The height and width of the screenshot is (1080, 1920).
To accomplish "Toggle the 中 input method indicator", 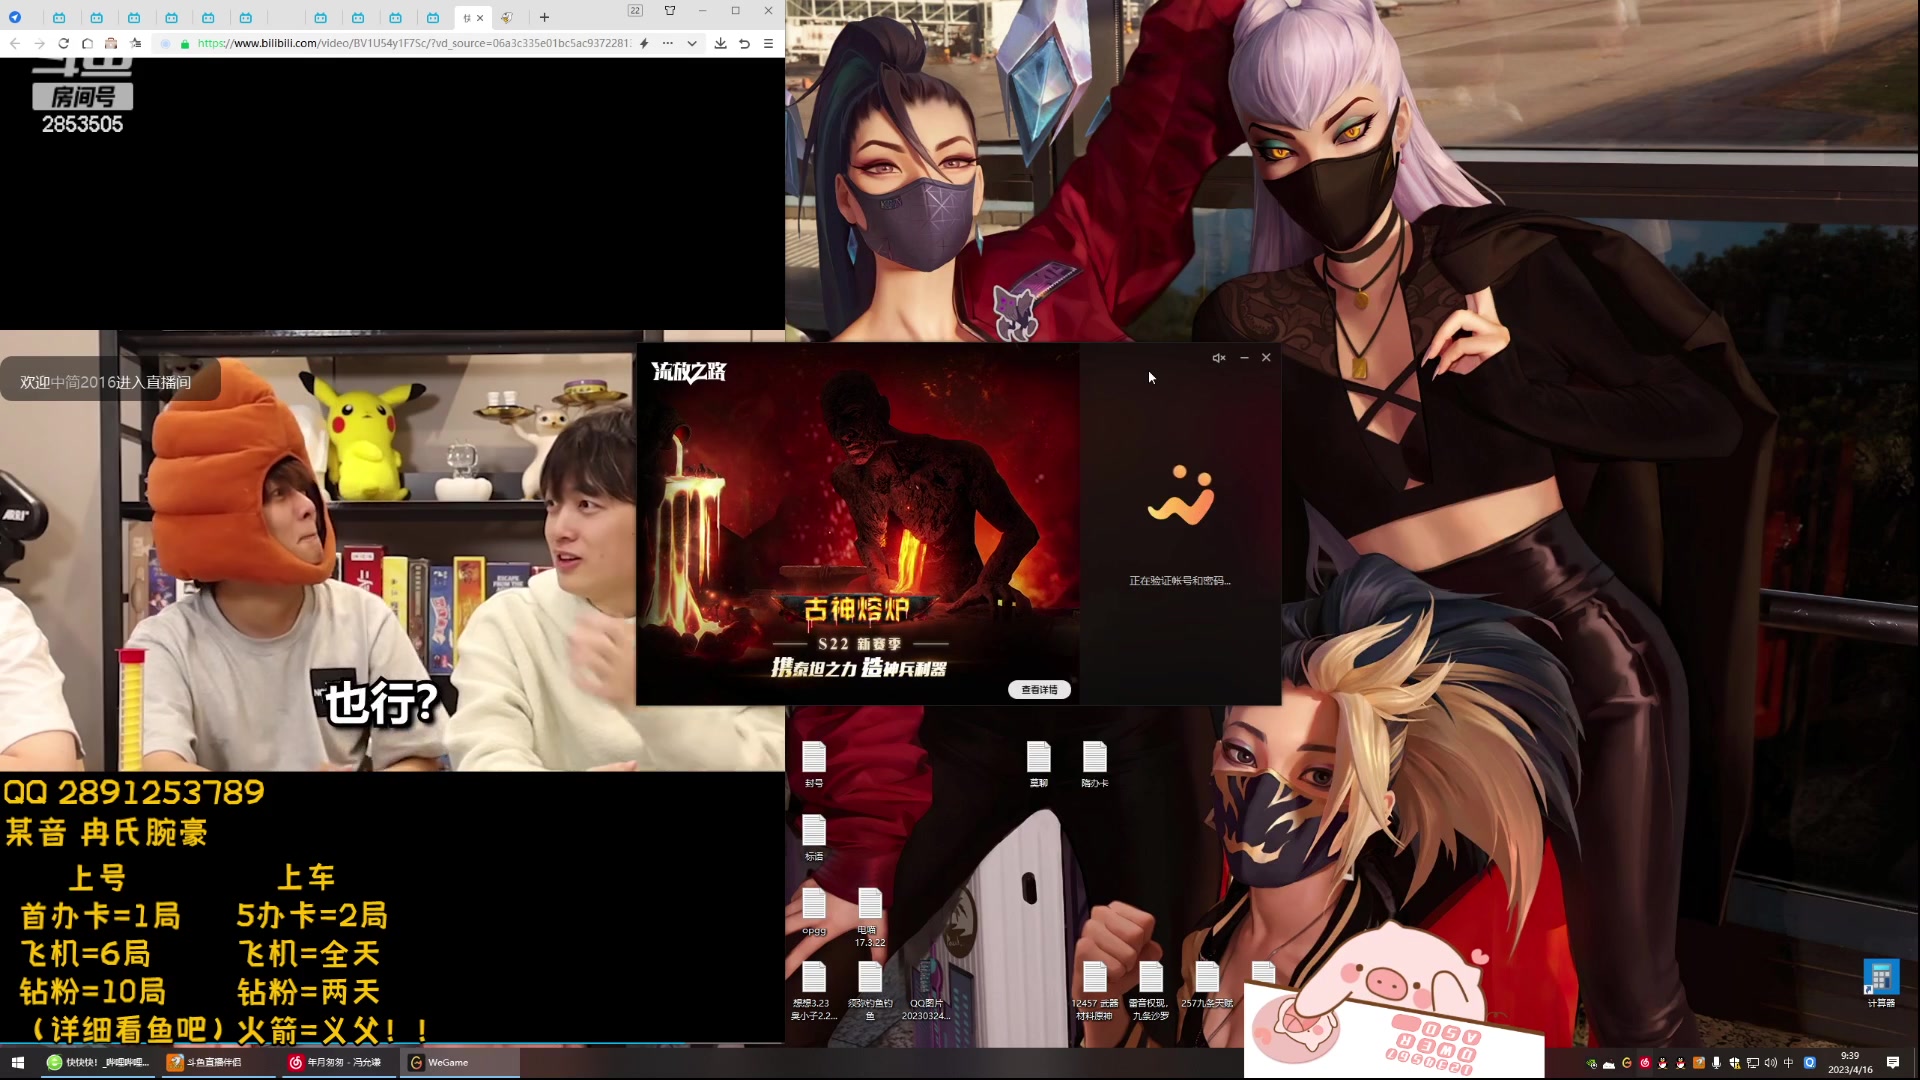I will [1788, 1063].
